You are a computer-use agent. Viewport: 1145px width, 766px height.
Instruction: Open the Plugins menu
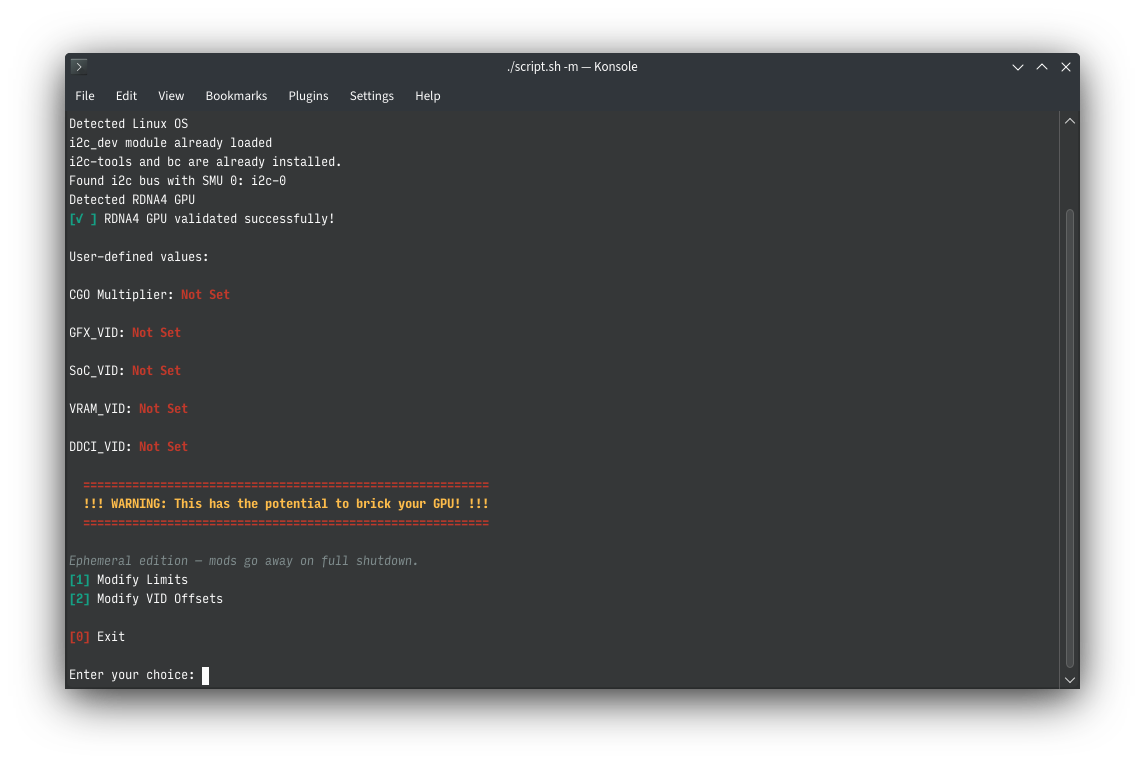click(x=308, y=96)
